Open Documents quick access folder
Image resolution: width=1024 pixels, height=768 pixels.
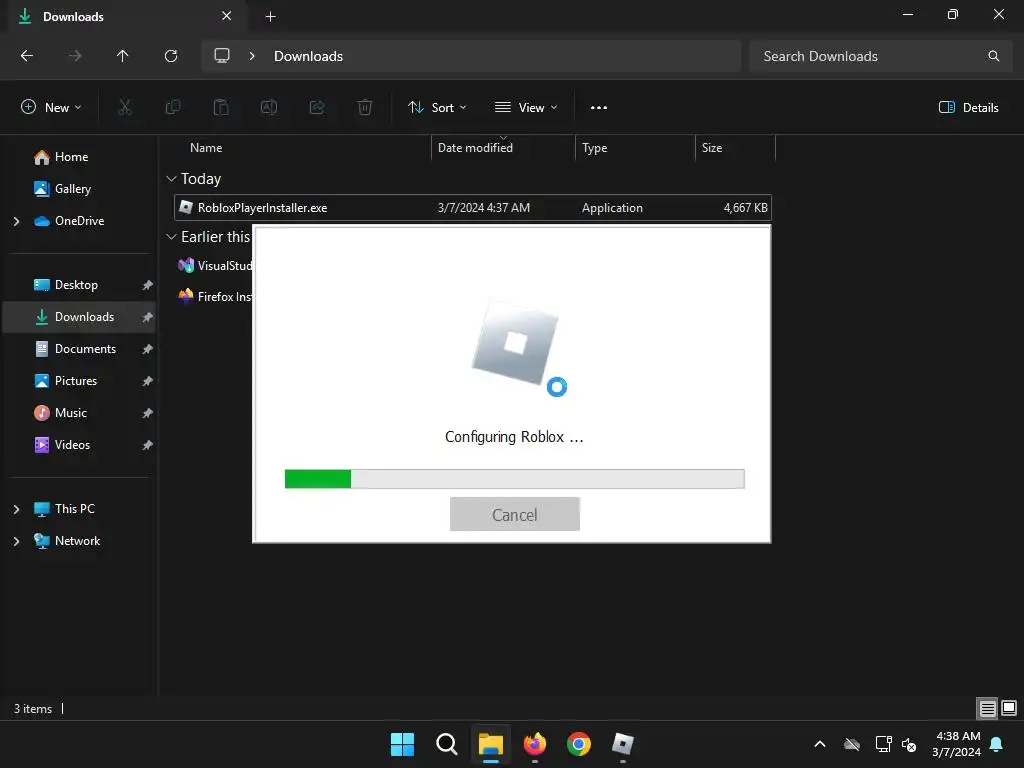(x=86, y=349)
